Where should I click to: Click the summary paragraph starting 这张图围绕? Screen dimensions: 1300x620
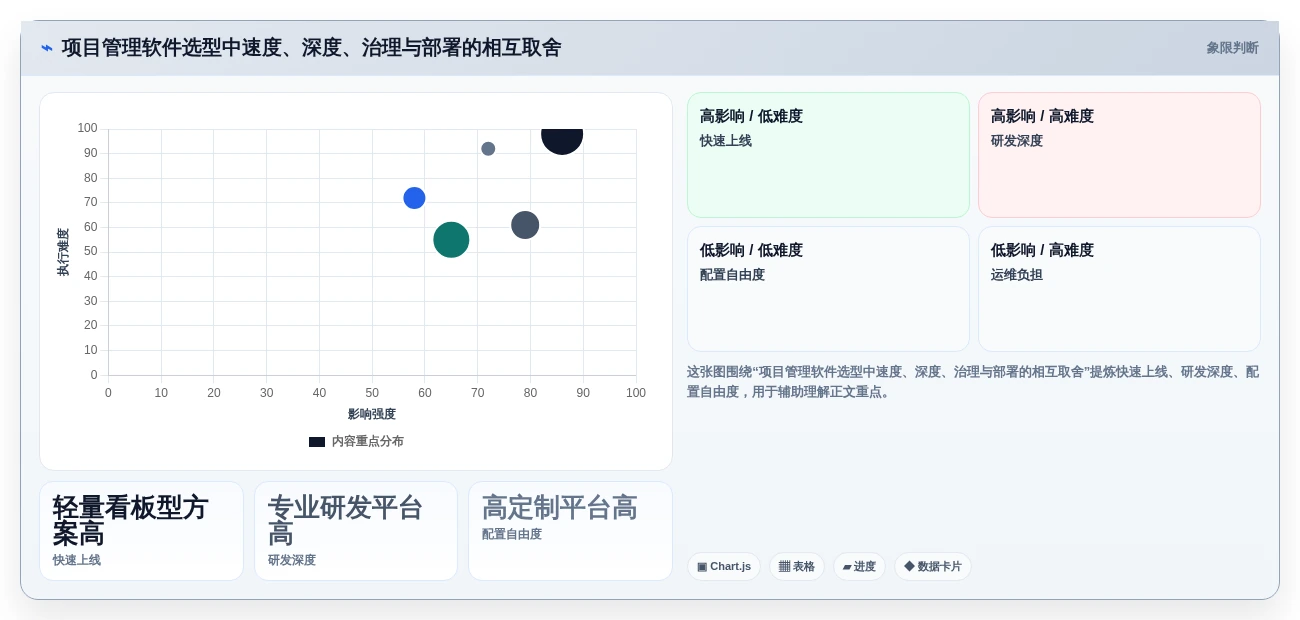[x=973, y=382]
